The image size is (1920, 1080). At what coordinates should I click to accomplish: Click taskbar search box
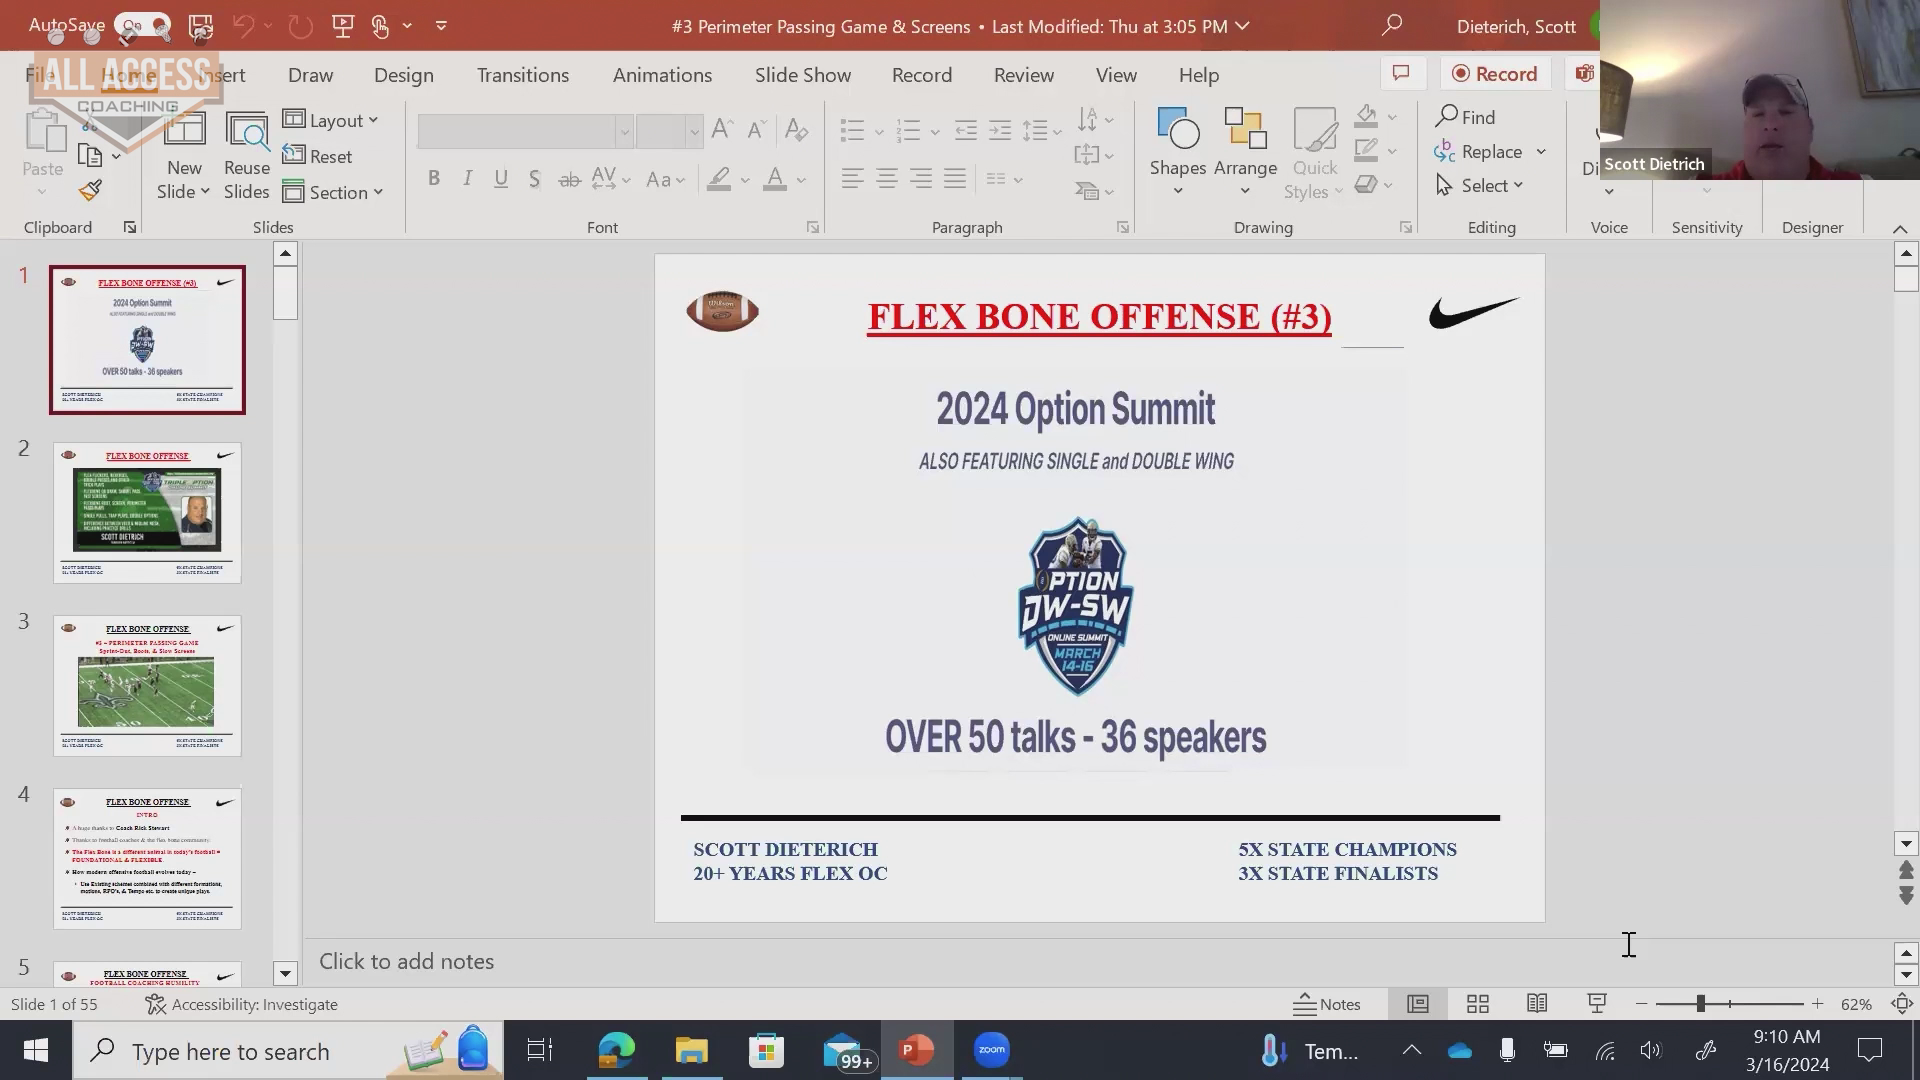click(288, 1051)
